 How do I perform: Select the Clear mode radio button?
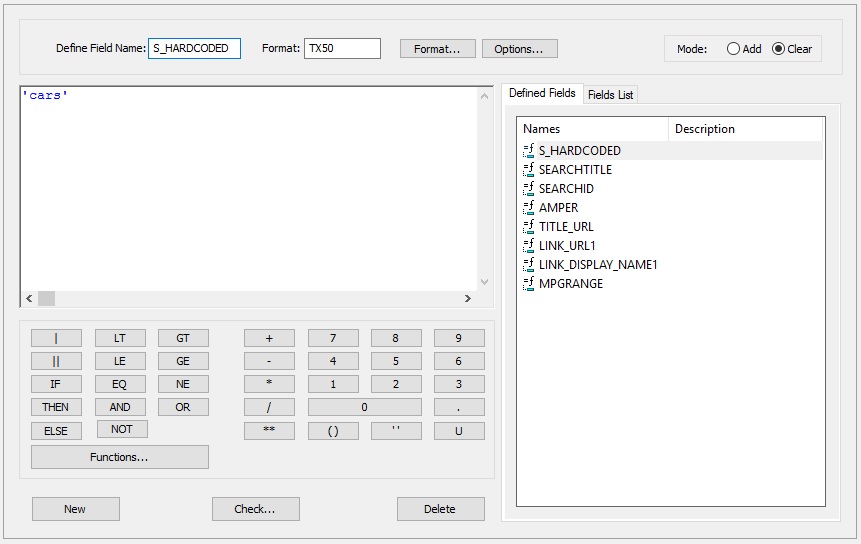pos(779,49)
